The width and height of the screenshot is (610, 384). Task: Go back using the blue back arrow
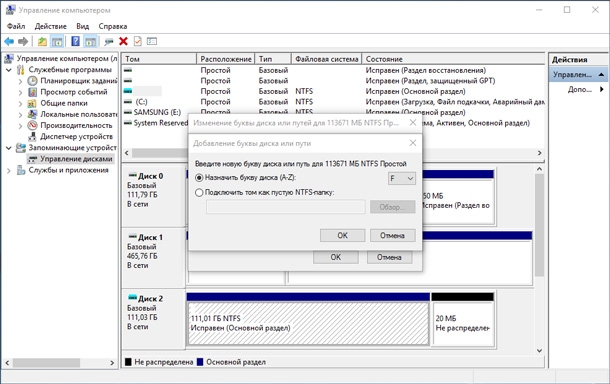tap(9, 41)
